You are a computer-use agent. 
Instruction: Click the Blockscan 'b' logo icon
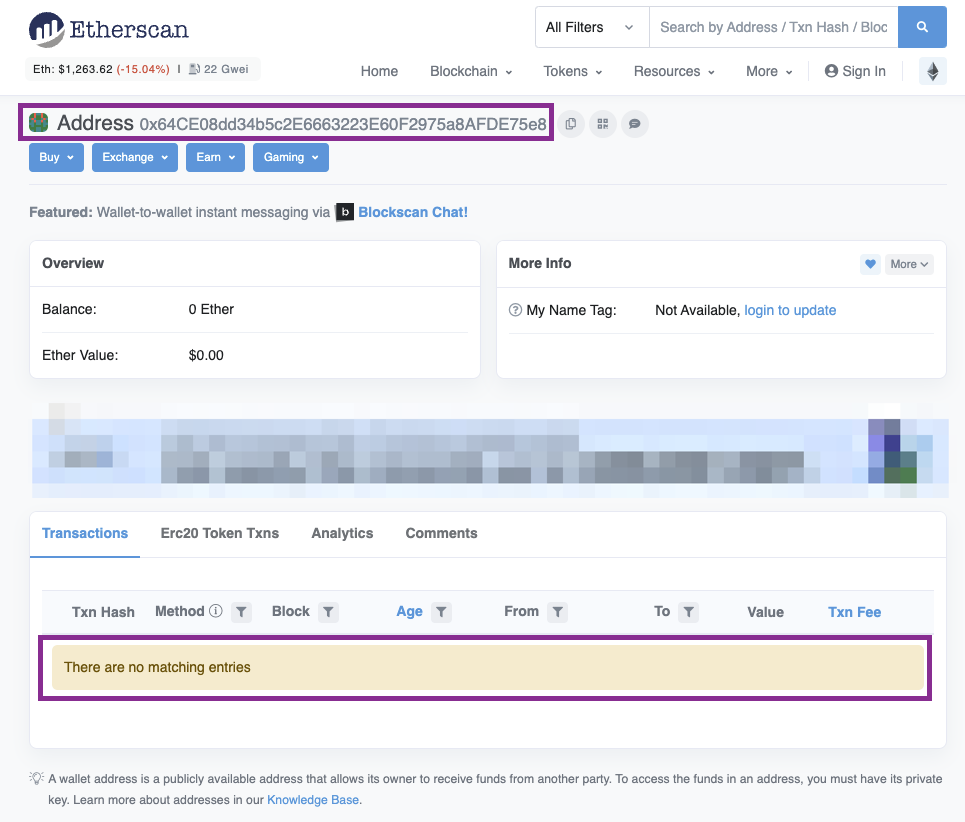click(x=345, y=212)
